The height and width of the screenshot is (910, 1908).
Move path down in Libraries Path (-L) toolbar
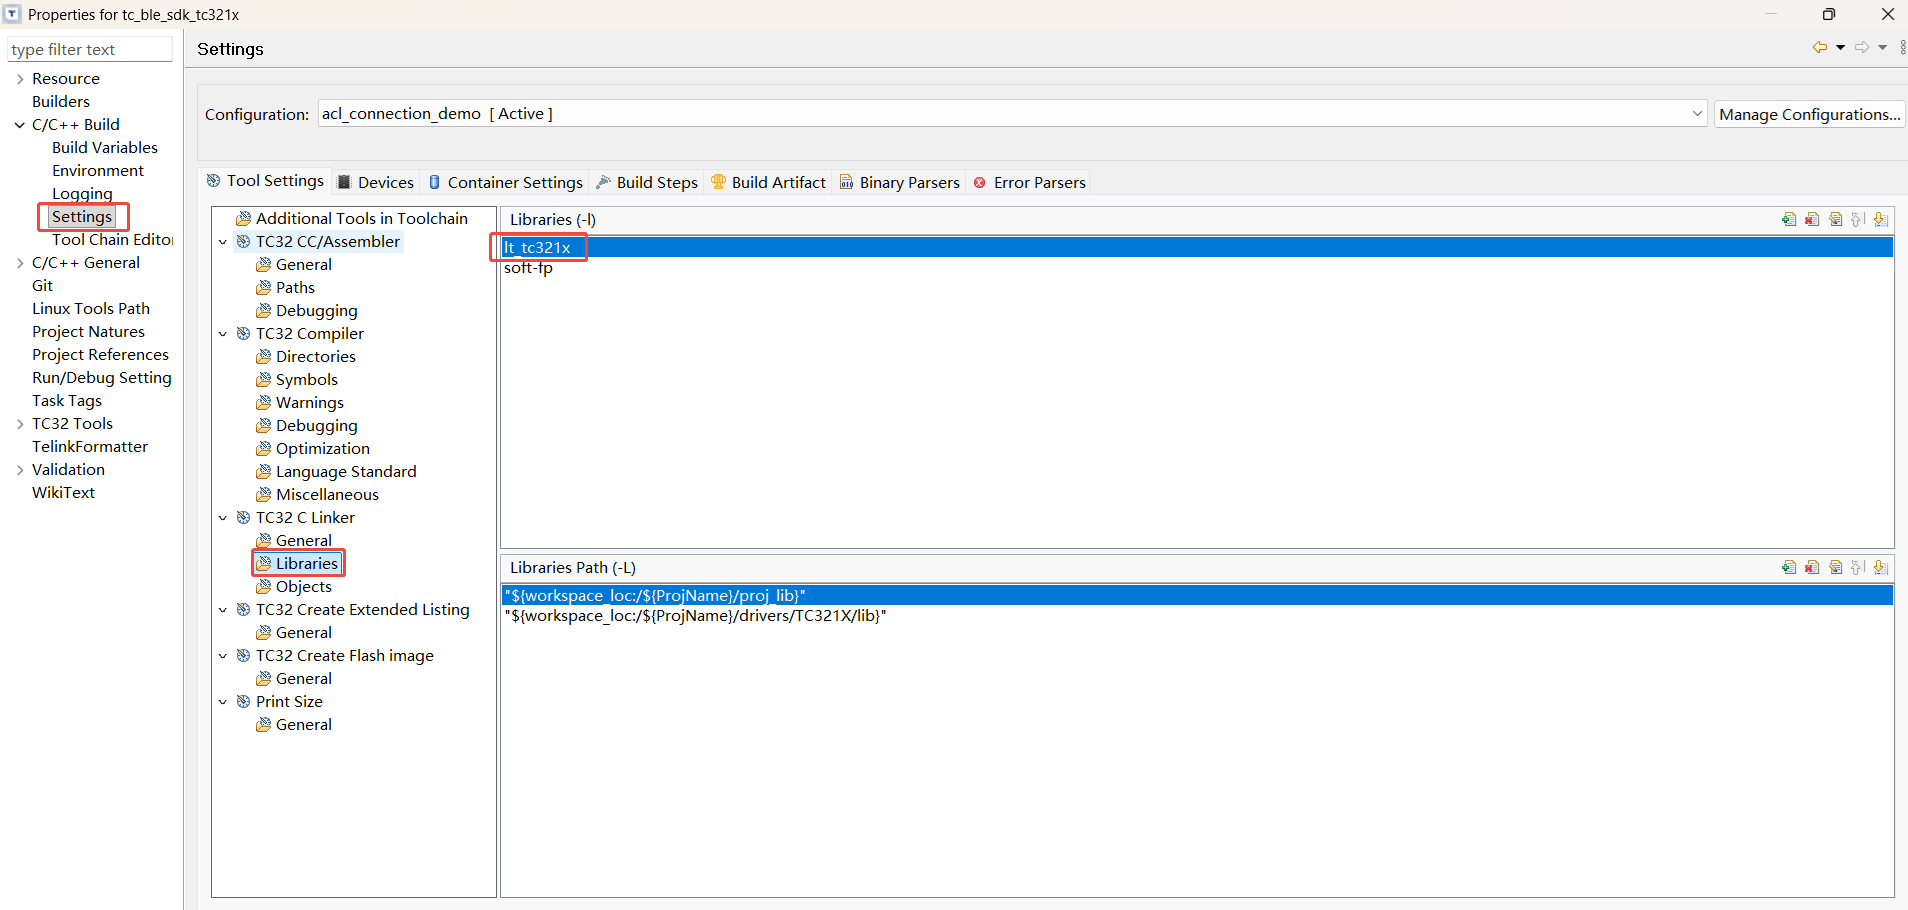tap(1881, 567)
